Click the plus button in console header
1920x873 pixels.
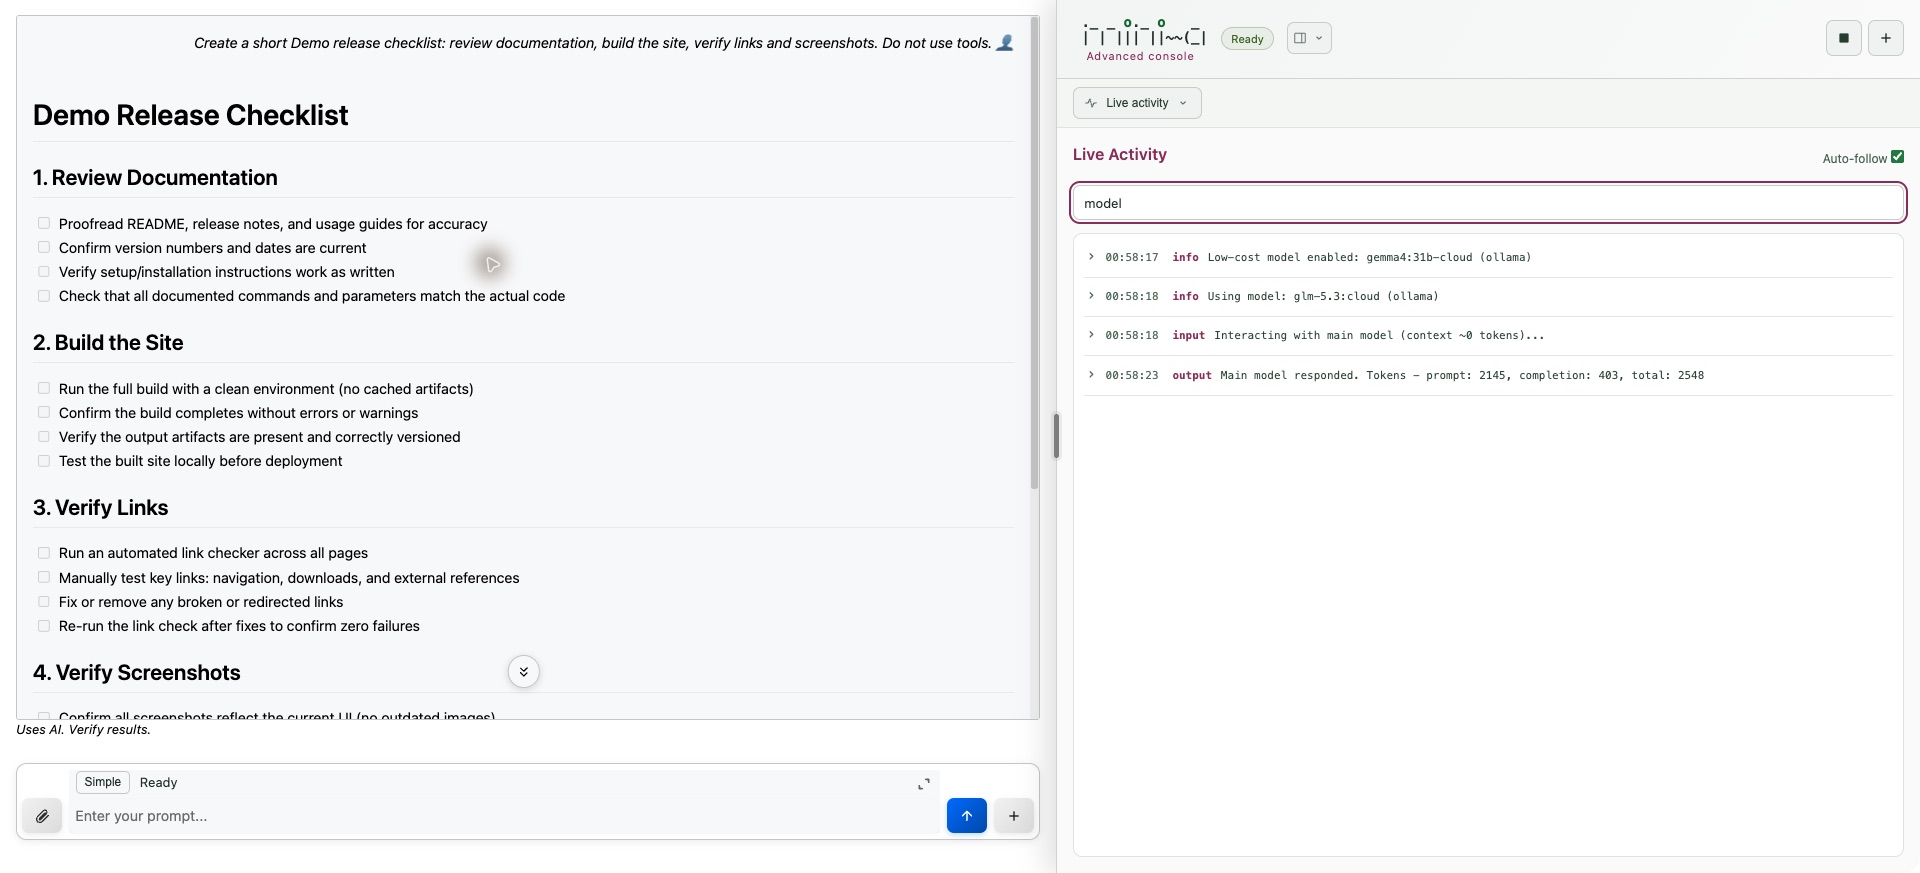click(1886, 38)
